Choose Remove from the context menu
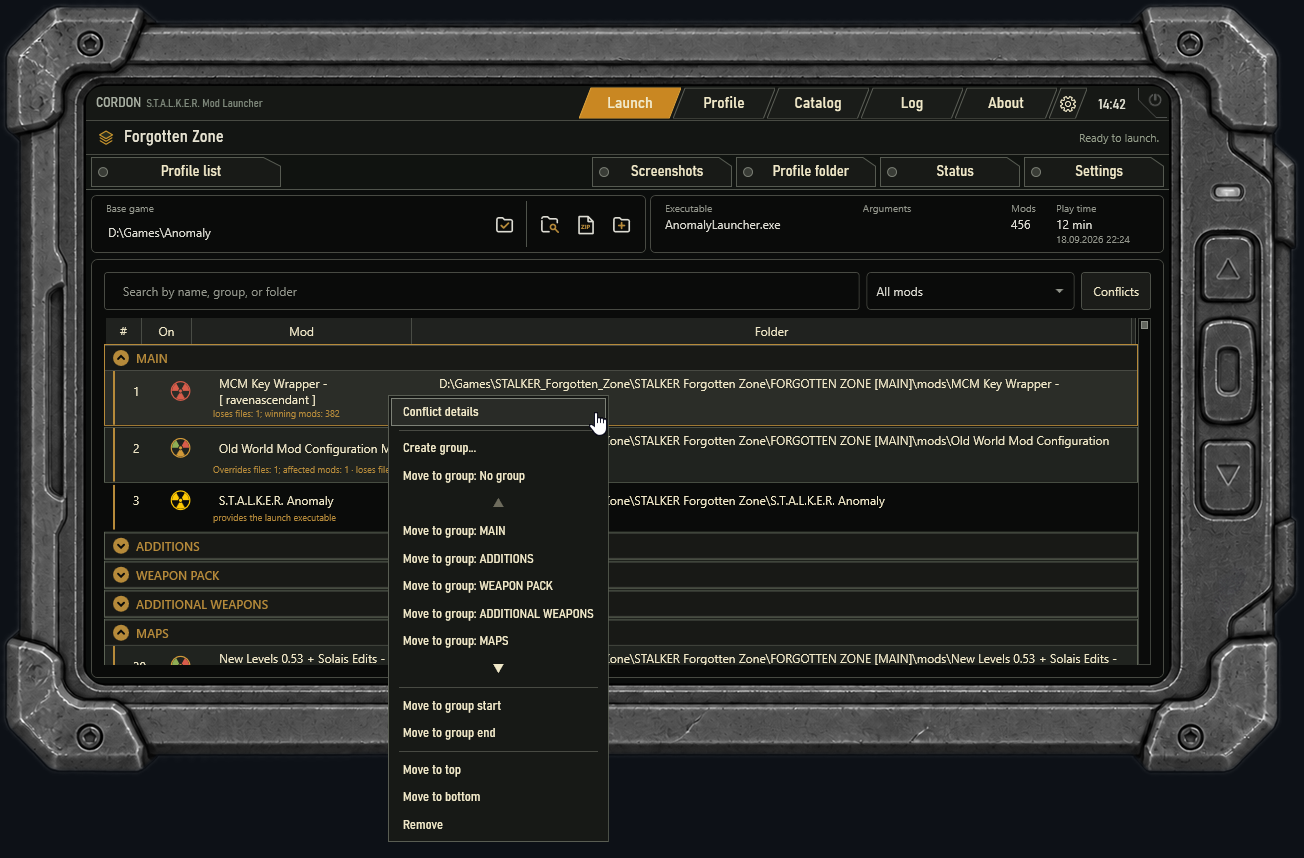The image size is (1304, 858). [498, 825]
